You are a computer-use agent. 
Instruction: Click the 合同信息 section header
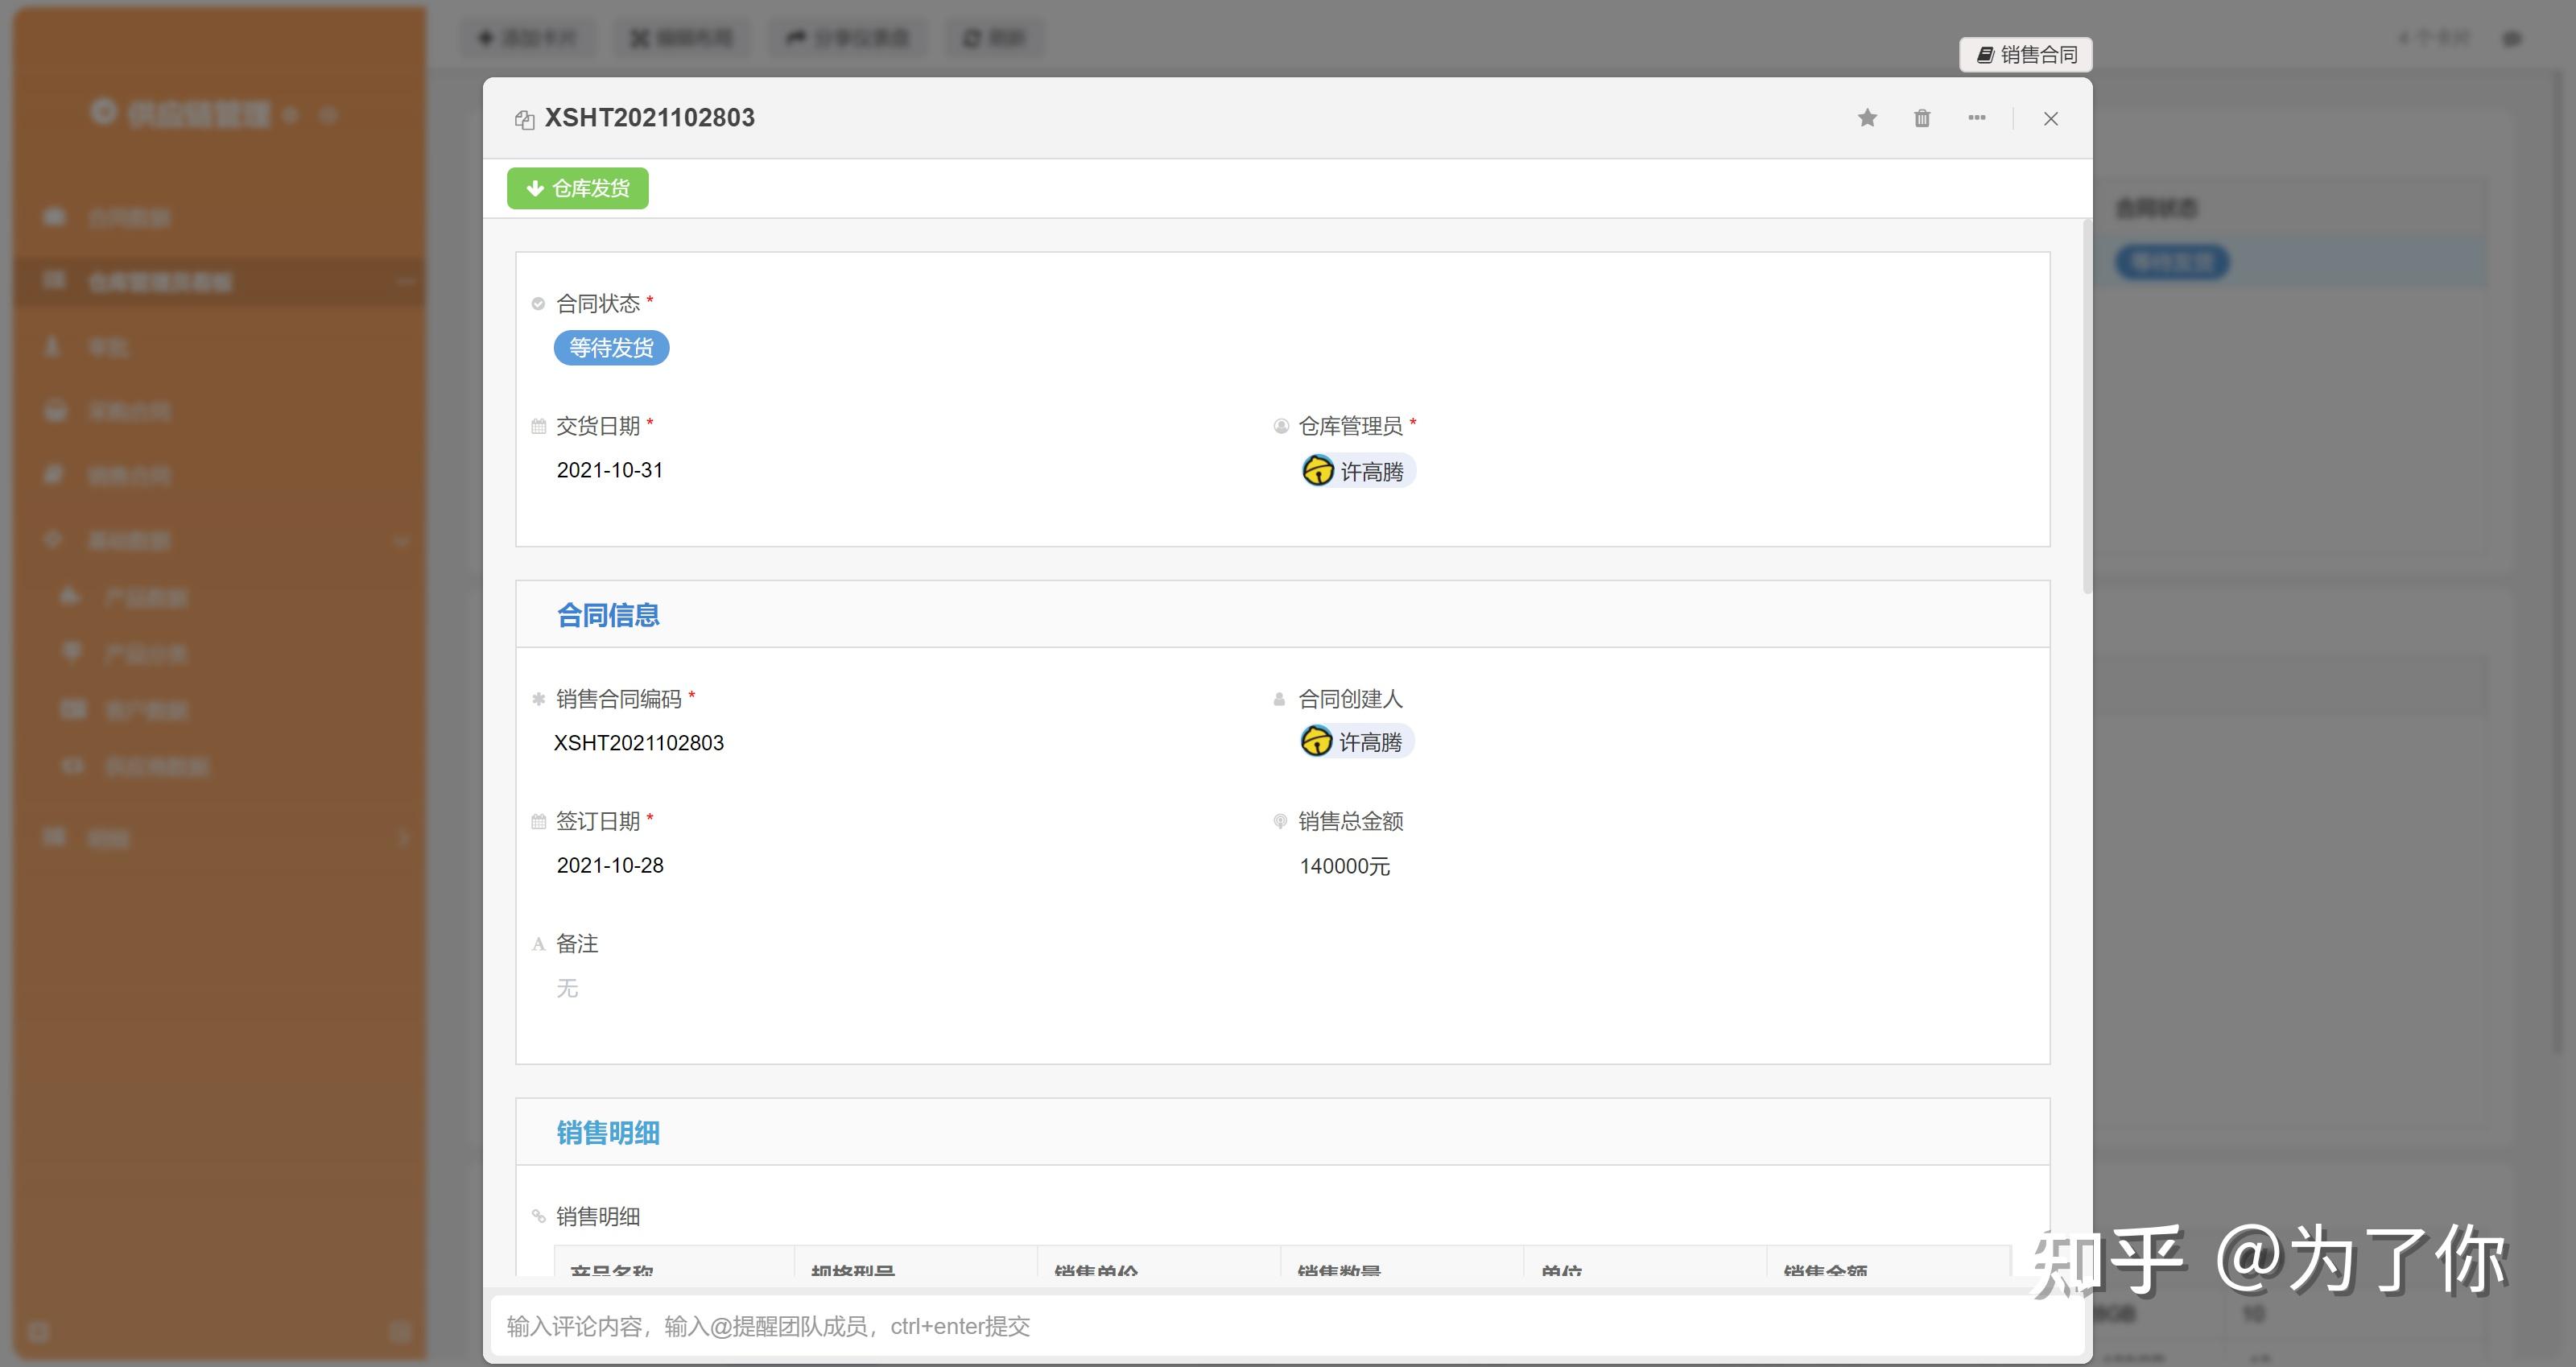1282,614
